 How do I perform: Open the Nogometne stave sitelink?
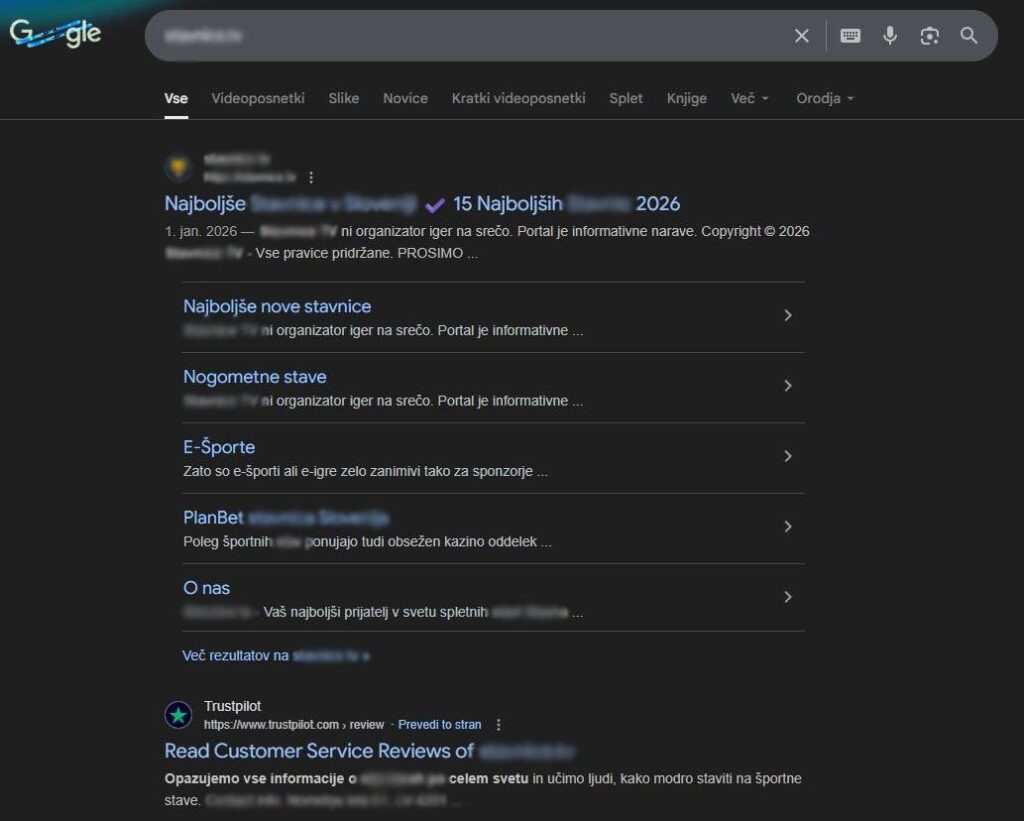[255, 377]
